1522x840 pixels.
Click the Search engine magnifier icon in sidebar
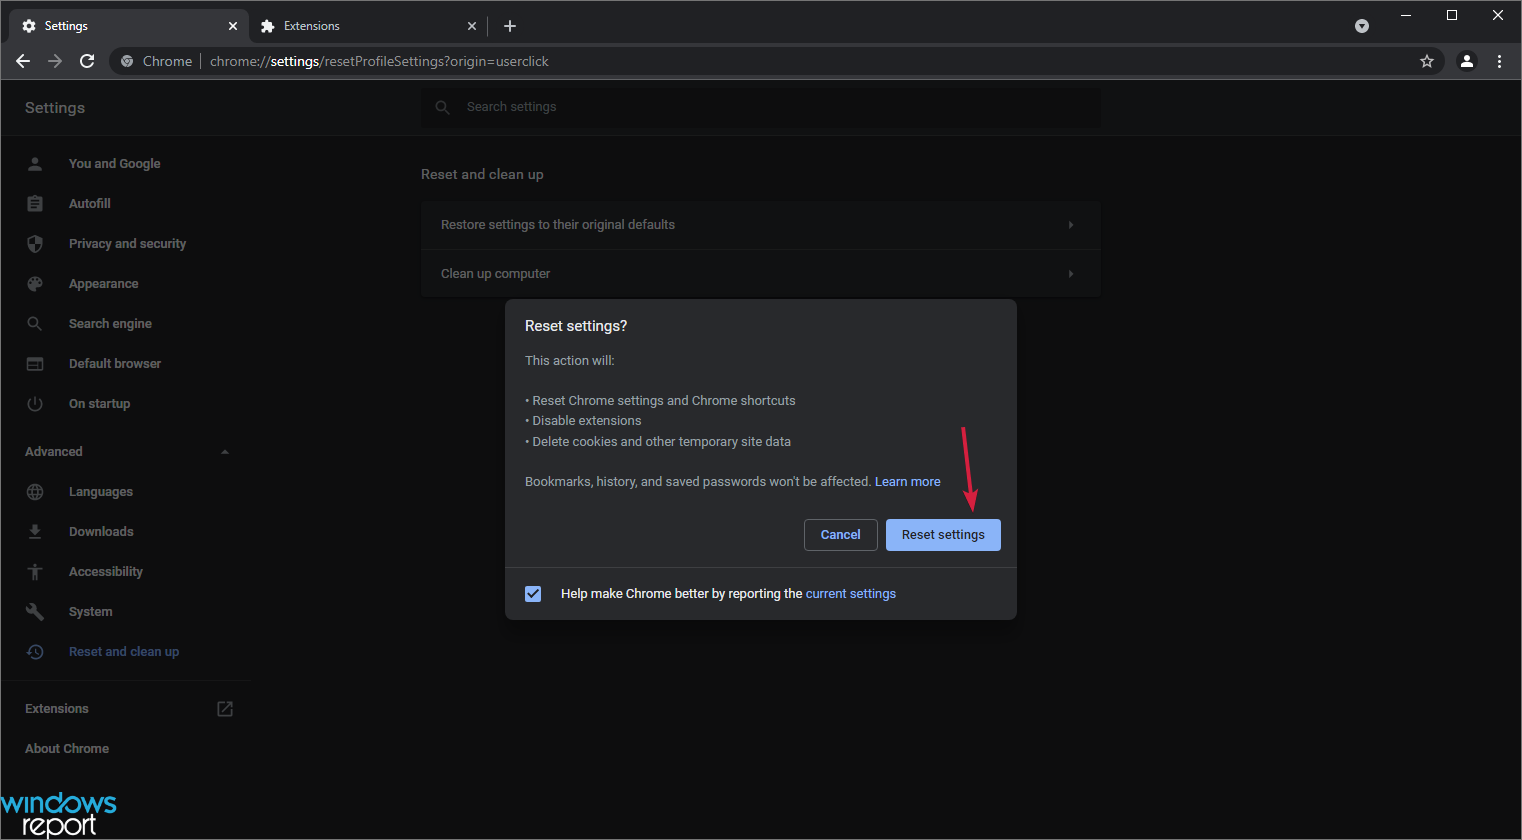(35, 323)
